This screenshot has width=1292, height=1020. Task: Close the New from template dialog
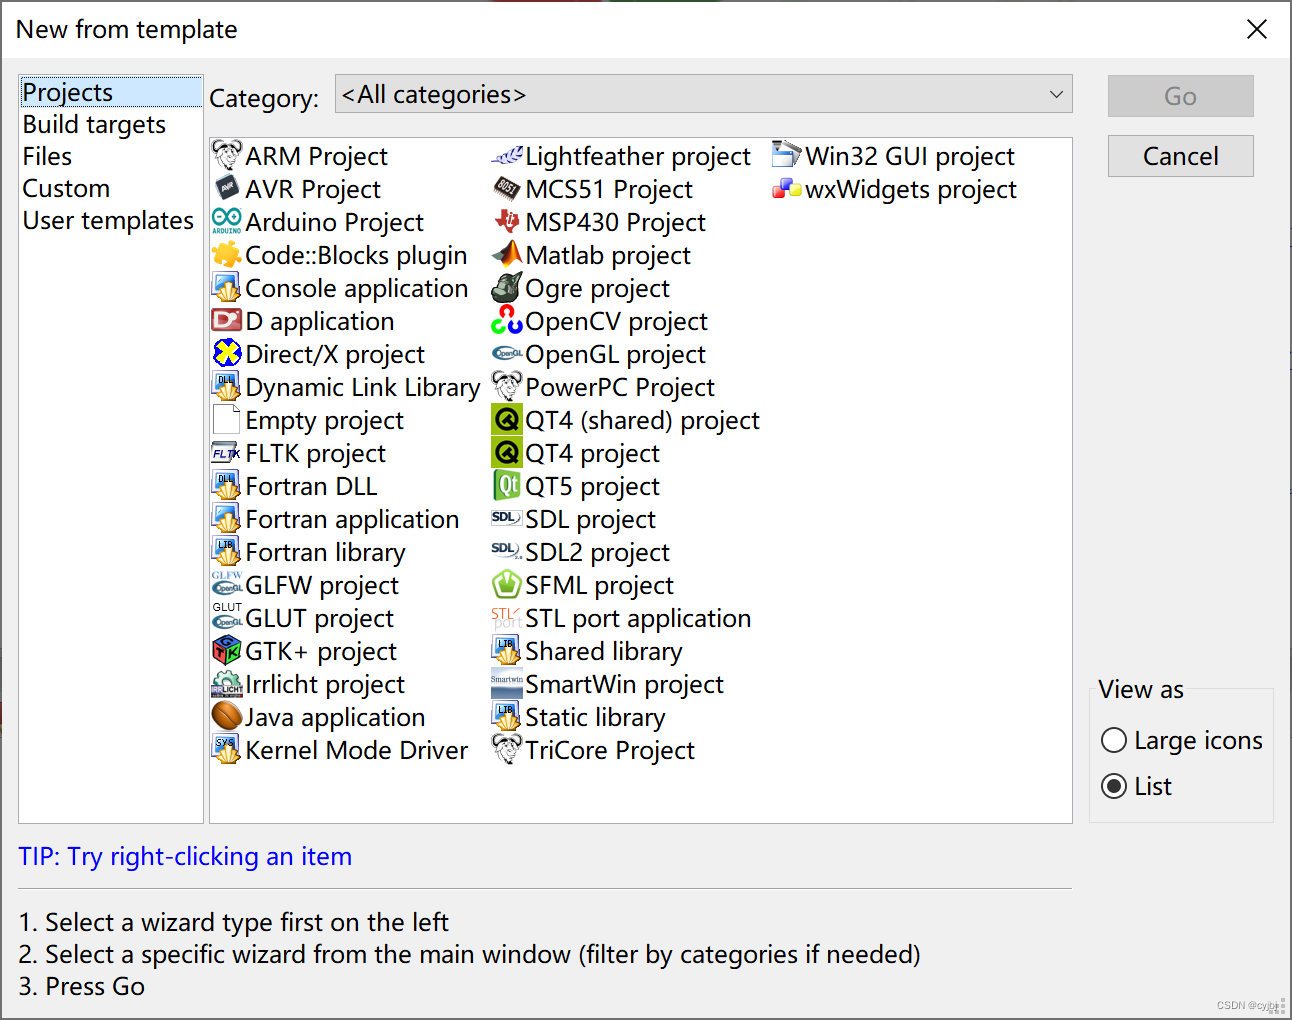(1257, 29)
